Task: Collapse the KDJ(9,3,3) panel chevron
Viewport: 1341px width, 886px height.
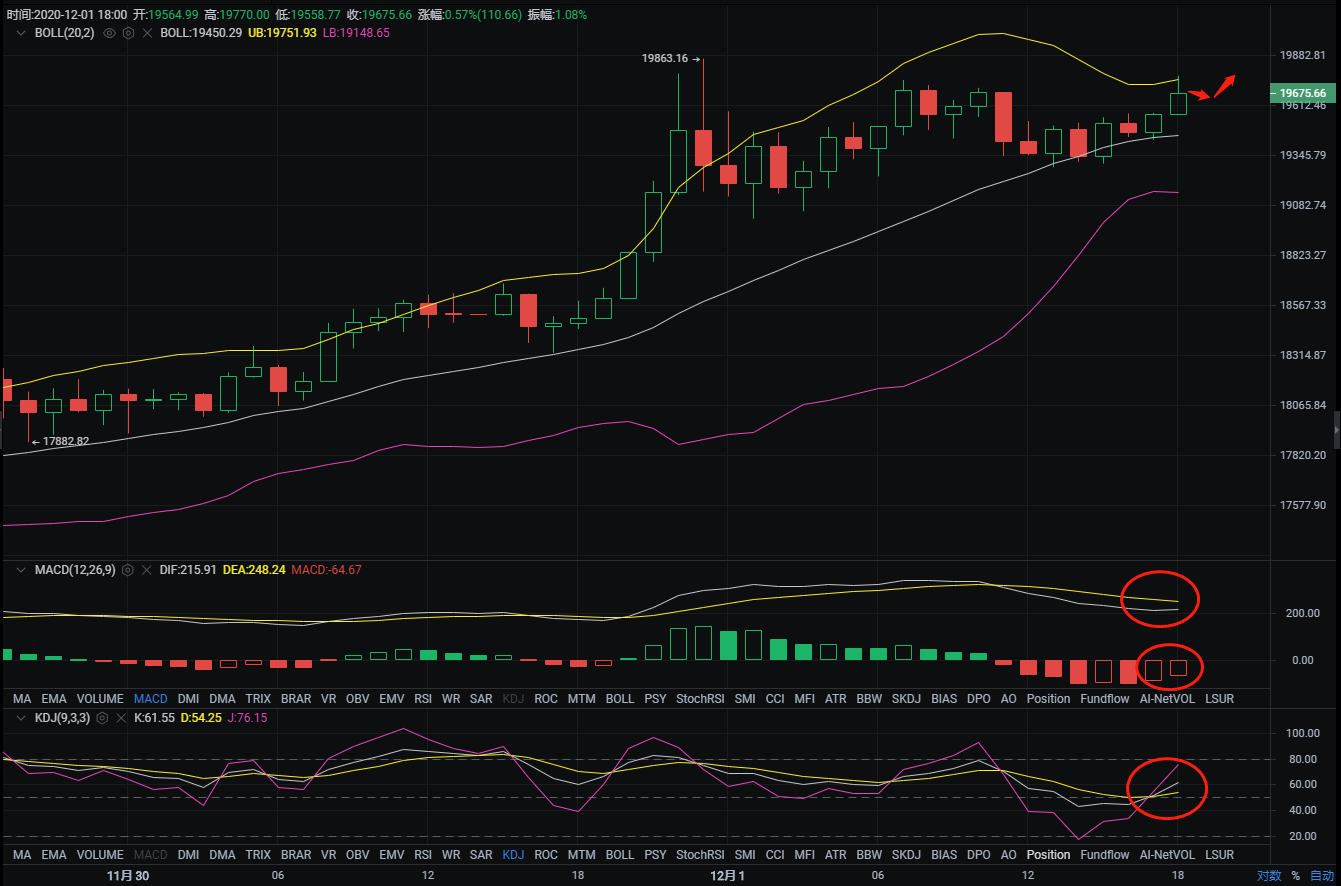Action: [x=19, y=718]
